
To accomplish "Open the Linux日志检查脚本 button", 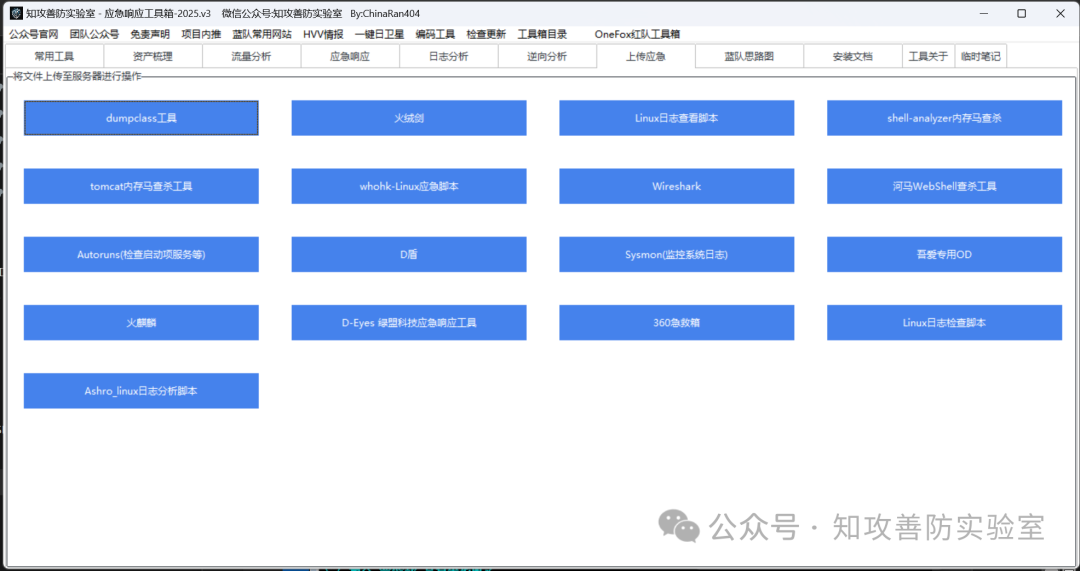I will (x=944, y=322).
